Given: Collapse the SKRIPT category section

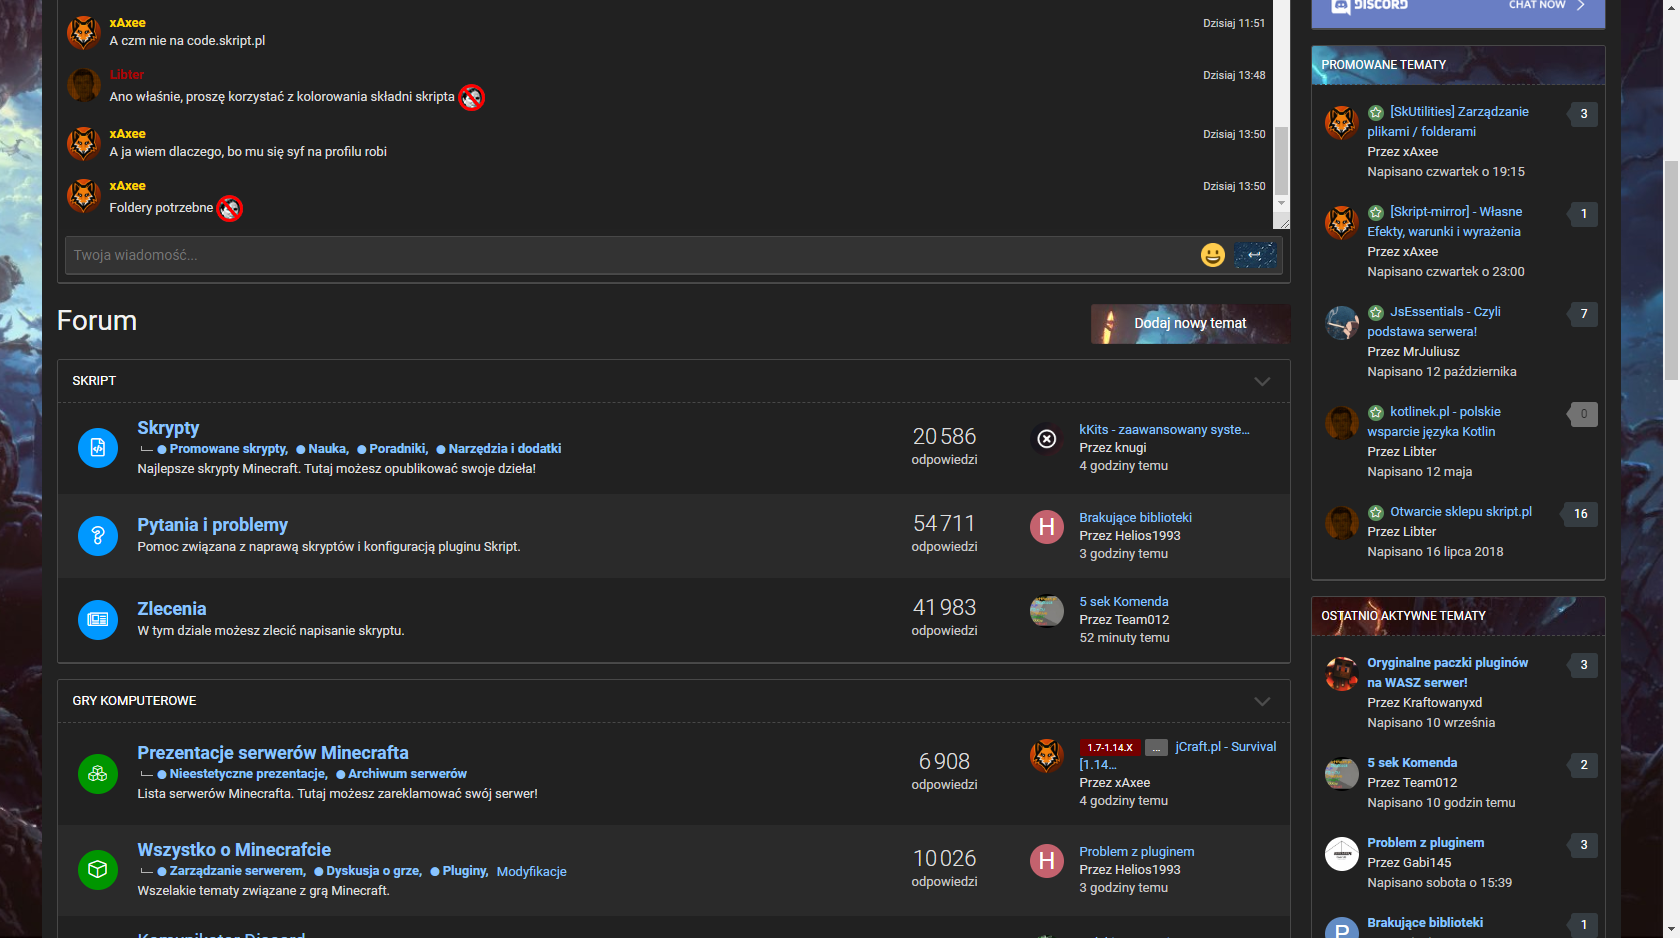Looking at the screenshot, I should 1262,381.
